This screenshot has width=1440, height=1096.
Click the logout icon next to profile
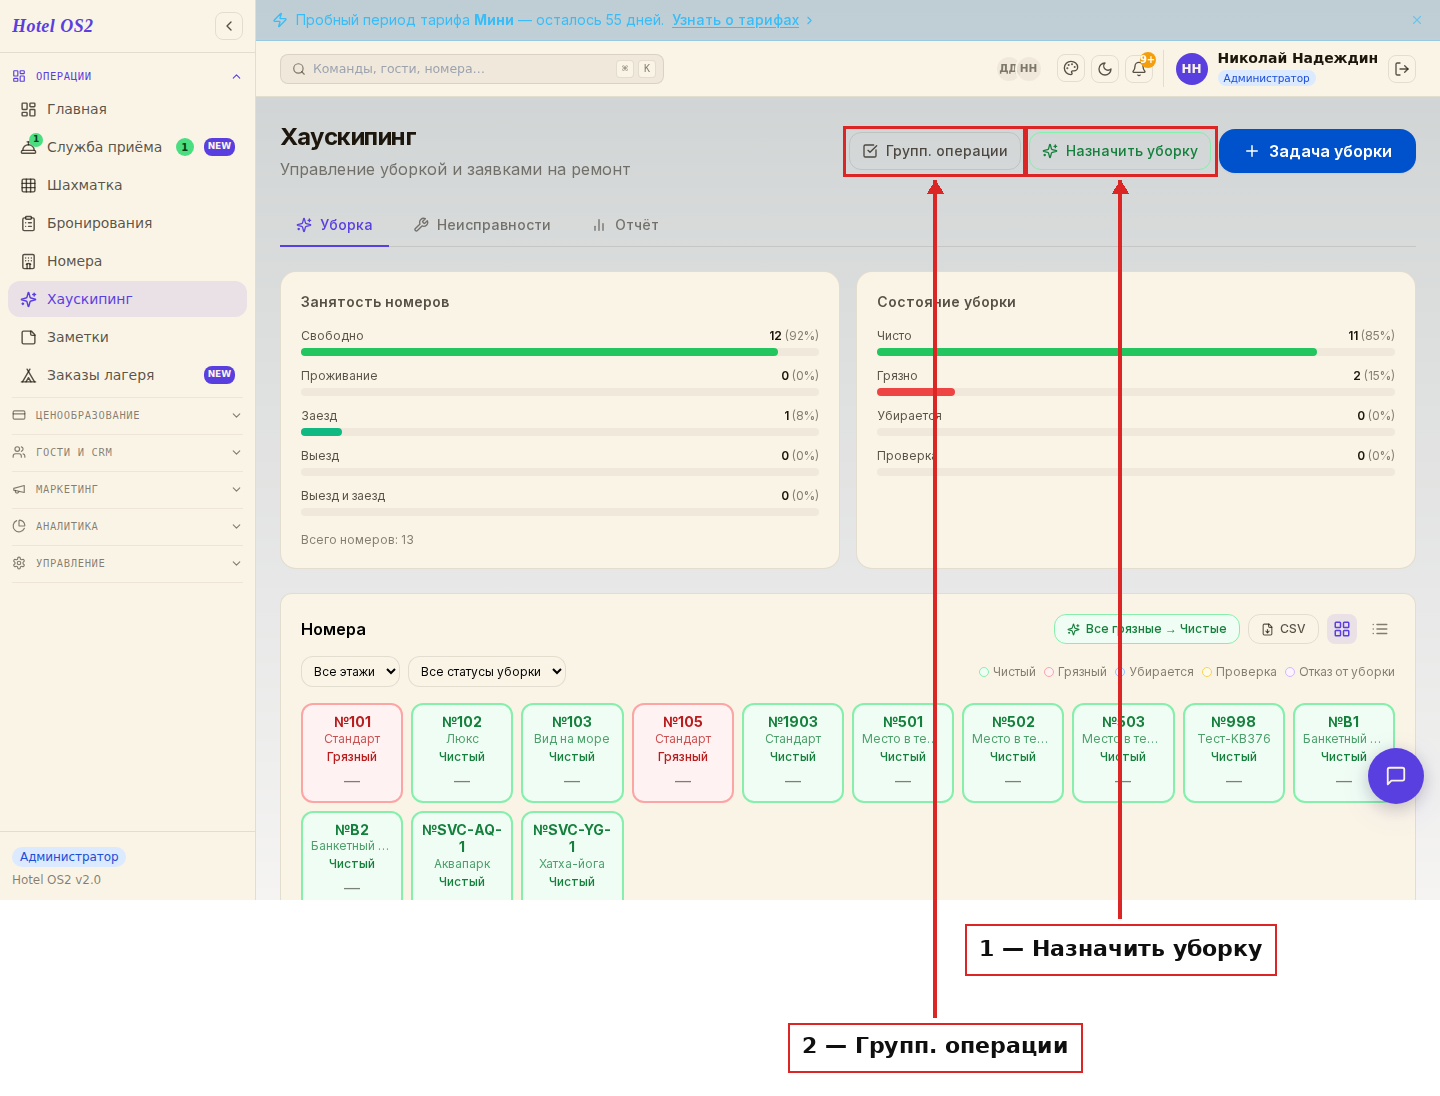(x=1402, y=69)
